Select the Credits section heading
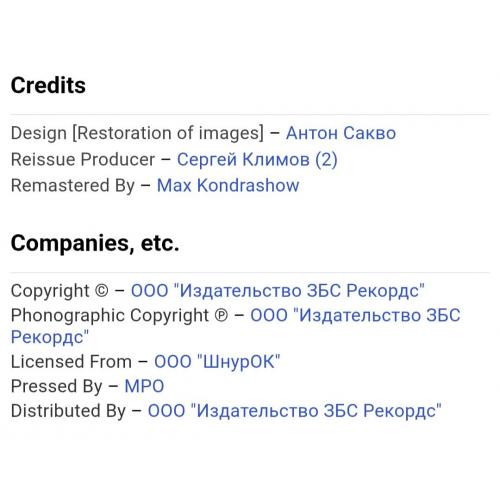The width and height of the screenshot is (500, 500). 48,85
